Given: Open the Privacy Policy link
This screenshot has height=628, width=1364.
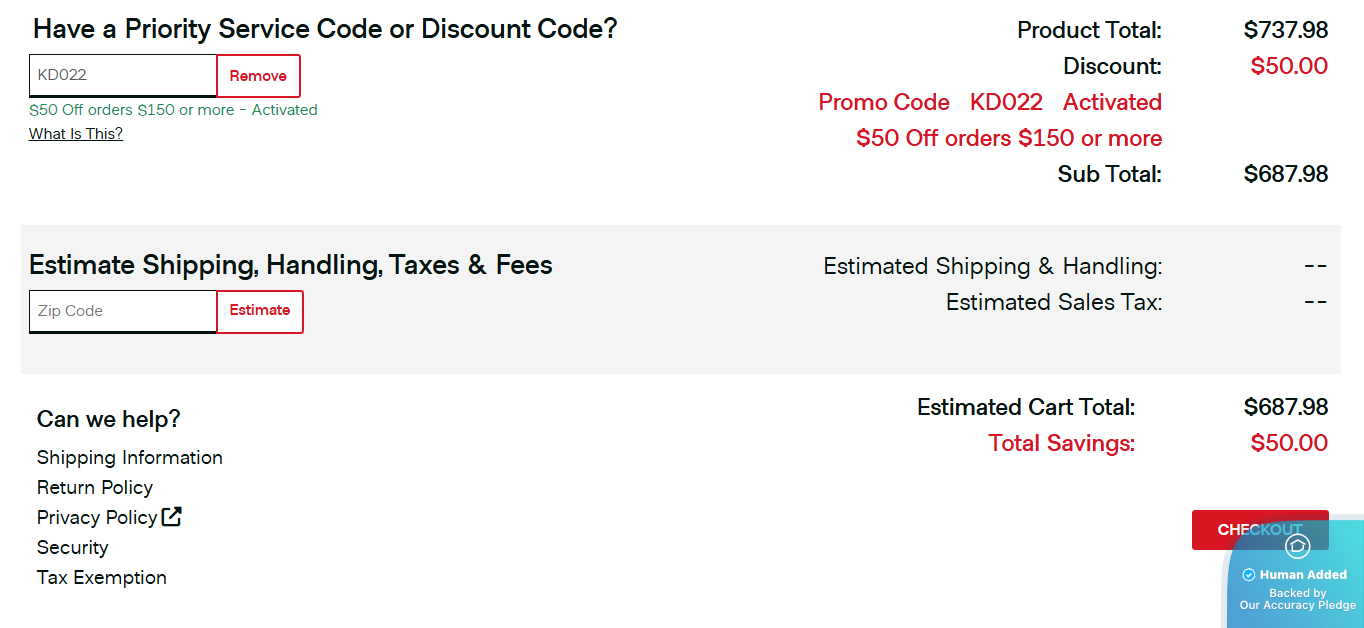Looking at the screenshot, I should tap(97, 518).
